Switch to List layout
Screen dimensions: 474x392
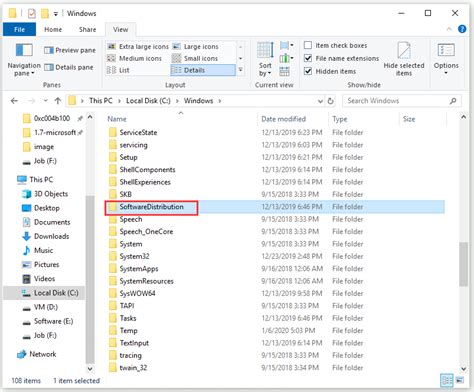tap(118, 70)
